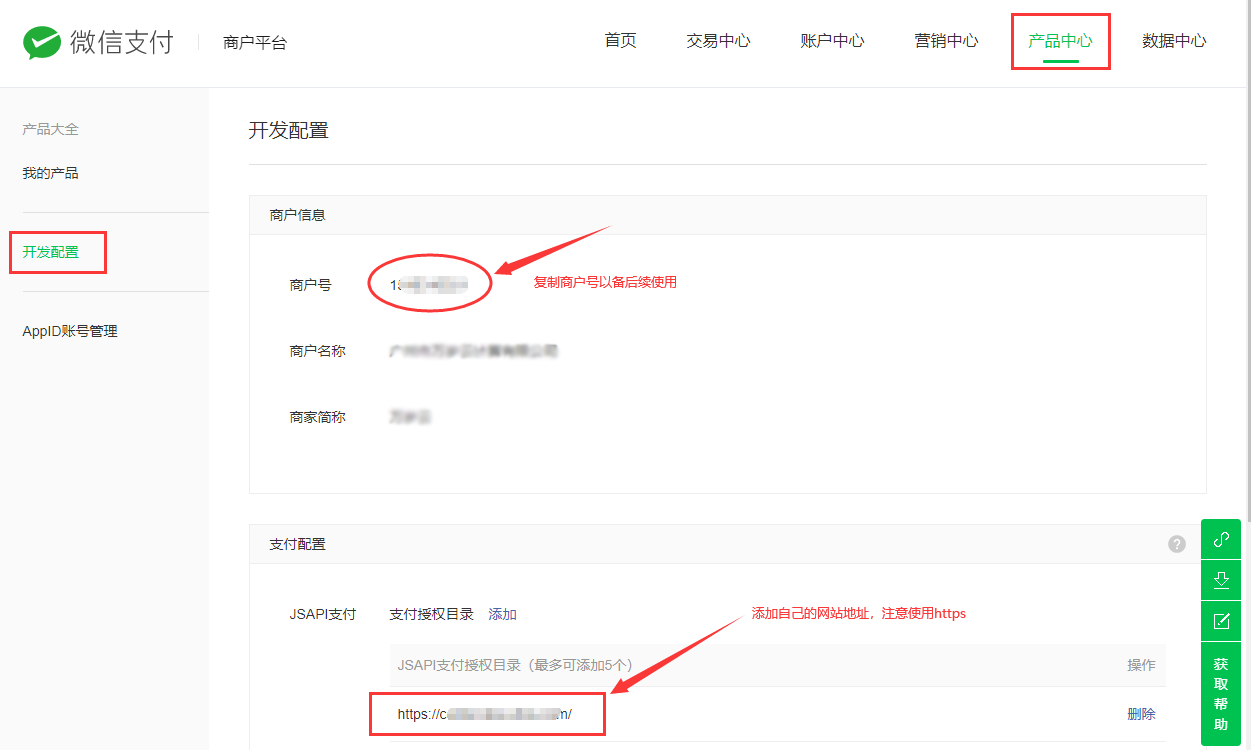Screen dimensions: 1251x750
Task: Click the 商家简称 field label
Action: pyautogui.click(x=317, y=417)
